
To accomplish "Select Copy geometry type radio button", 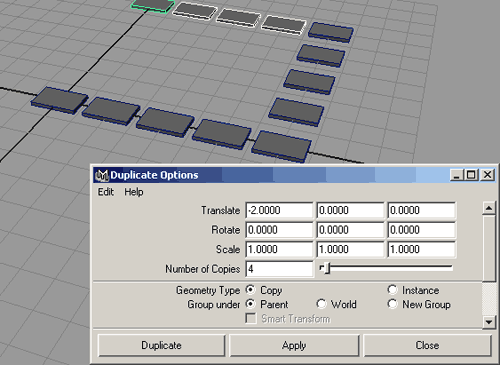I will click(250, 290).
